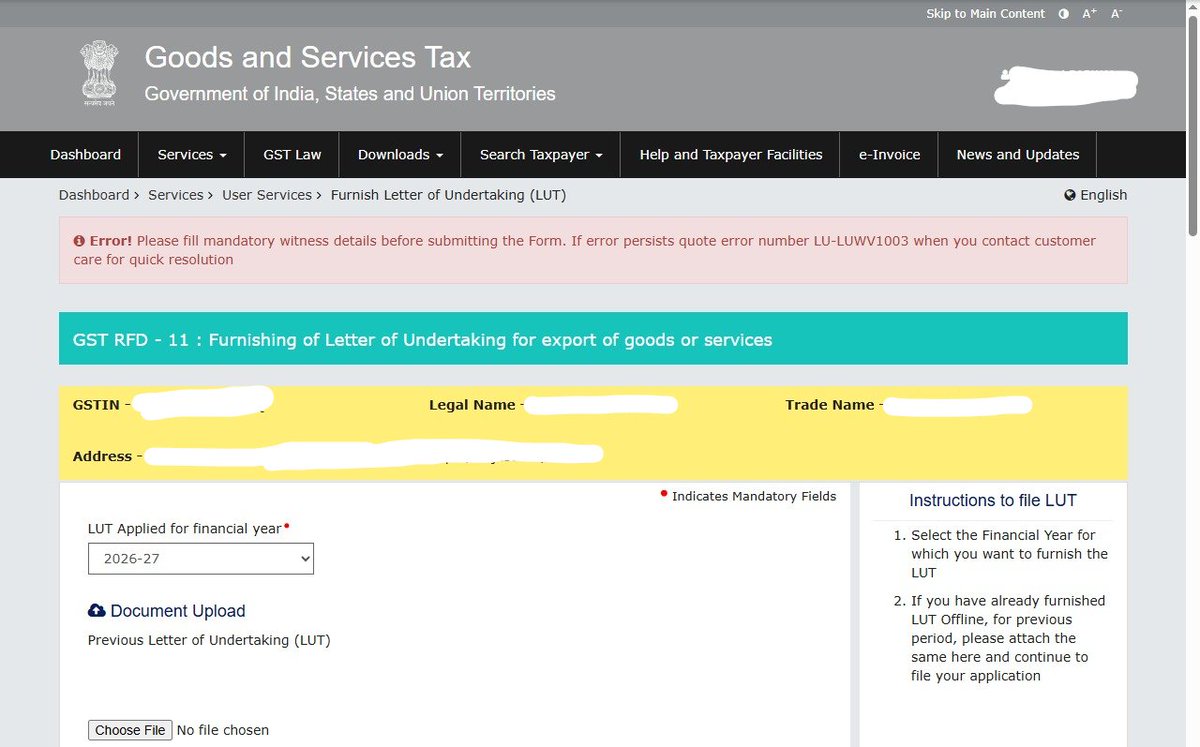Click the 'No file chosen' text

(223, 730)
